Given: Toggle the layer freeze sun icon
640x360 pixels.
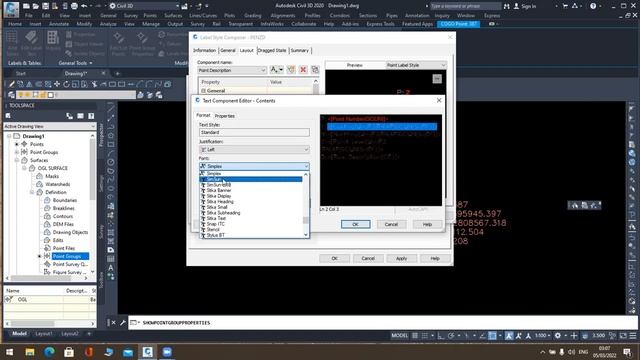Looking at the screenshot, I should 28,95.
